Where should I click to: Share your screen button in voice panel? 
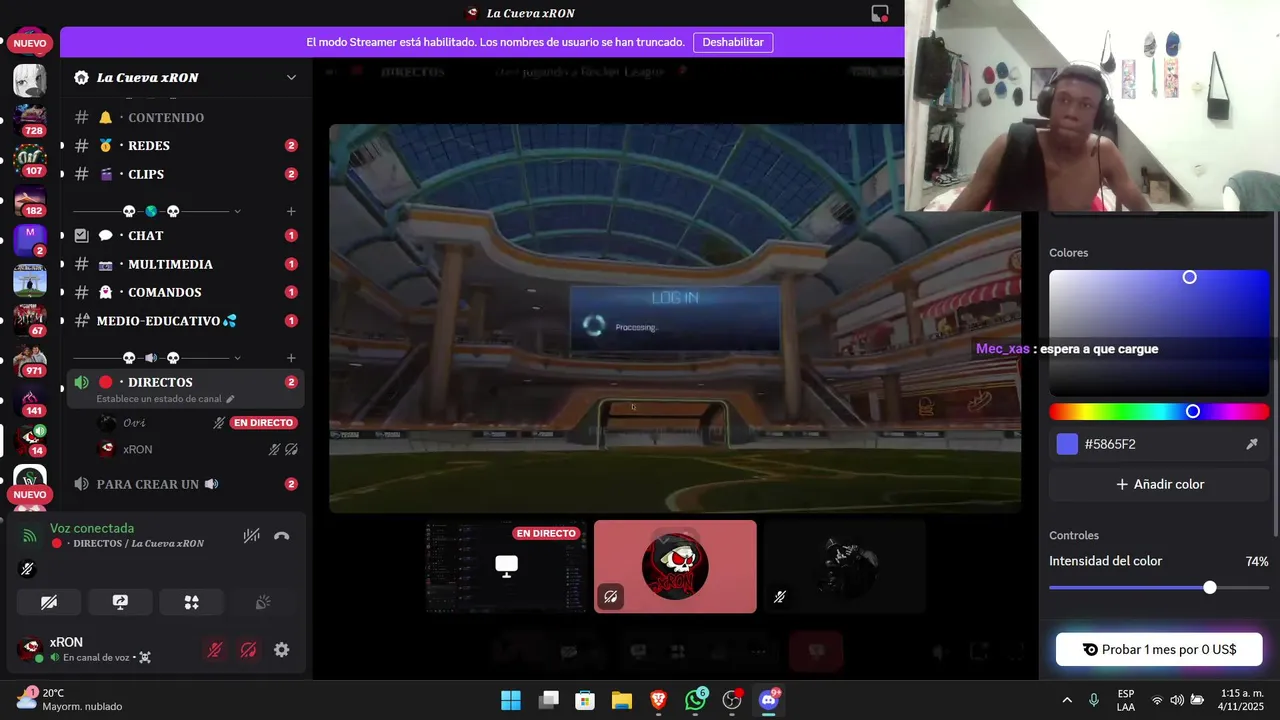[120, 602]
